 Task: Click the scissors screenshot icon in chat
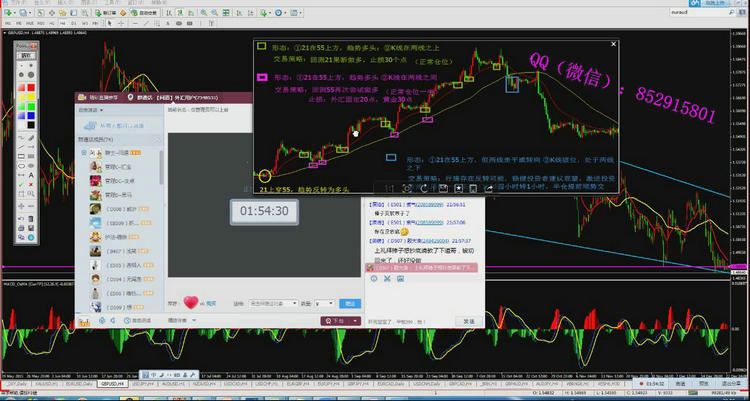[x=387, y=278]
